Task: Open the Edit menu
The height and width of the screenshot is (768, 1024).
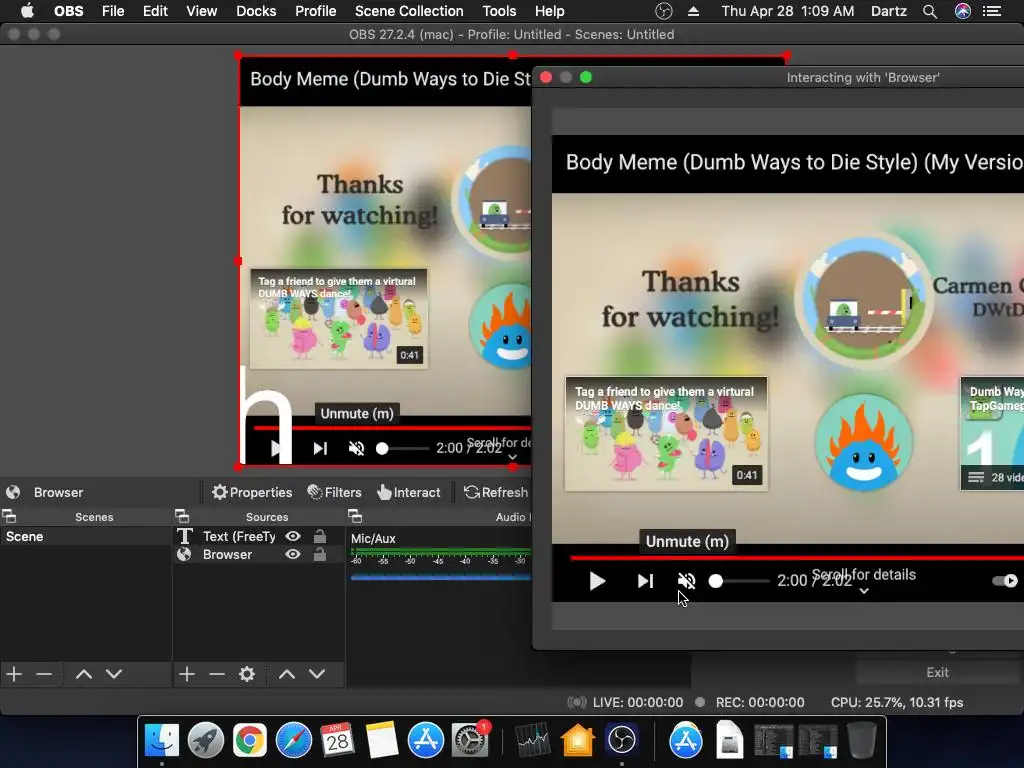Action: (x=155, y=11)
